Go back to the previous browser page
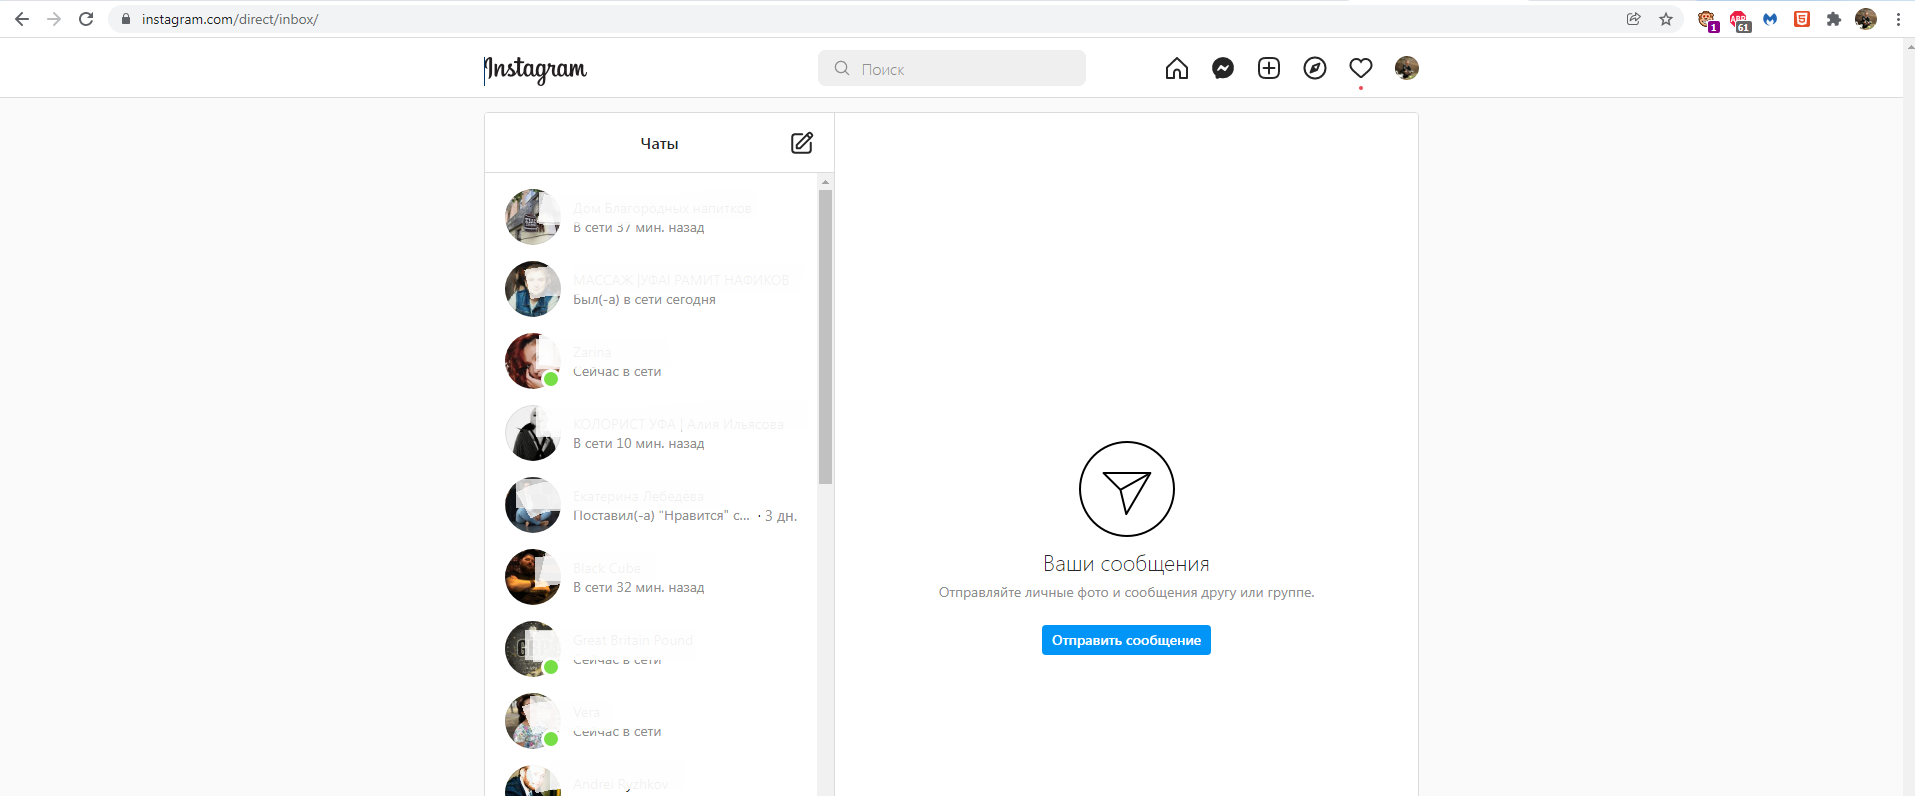 tap(22, 19)
